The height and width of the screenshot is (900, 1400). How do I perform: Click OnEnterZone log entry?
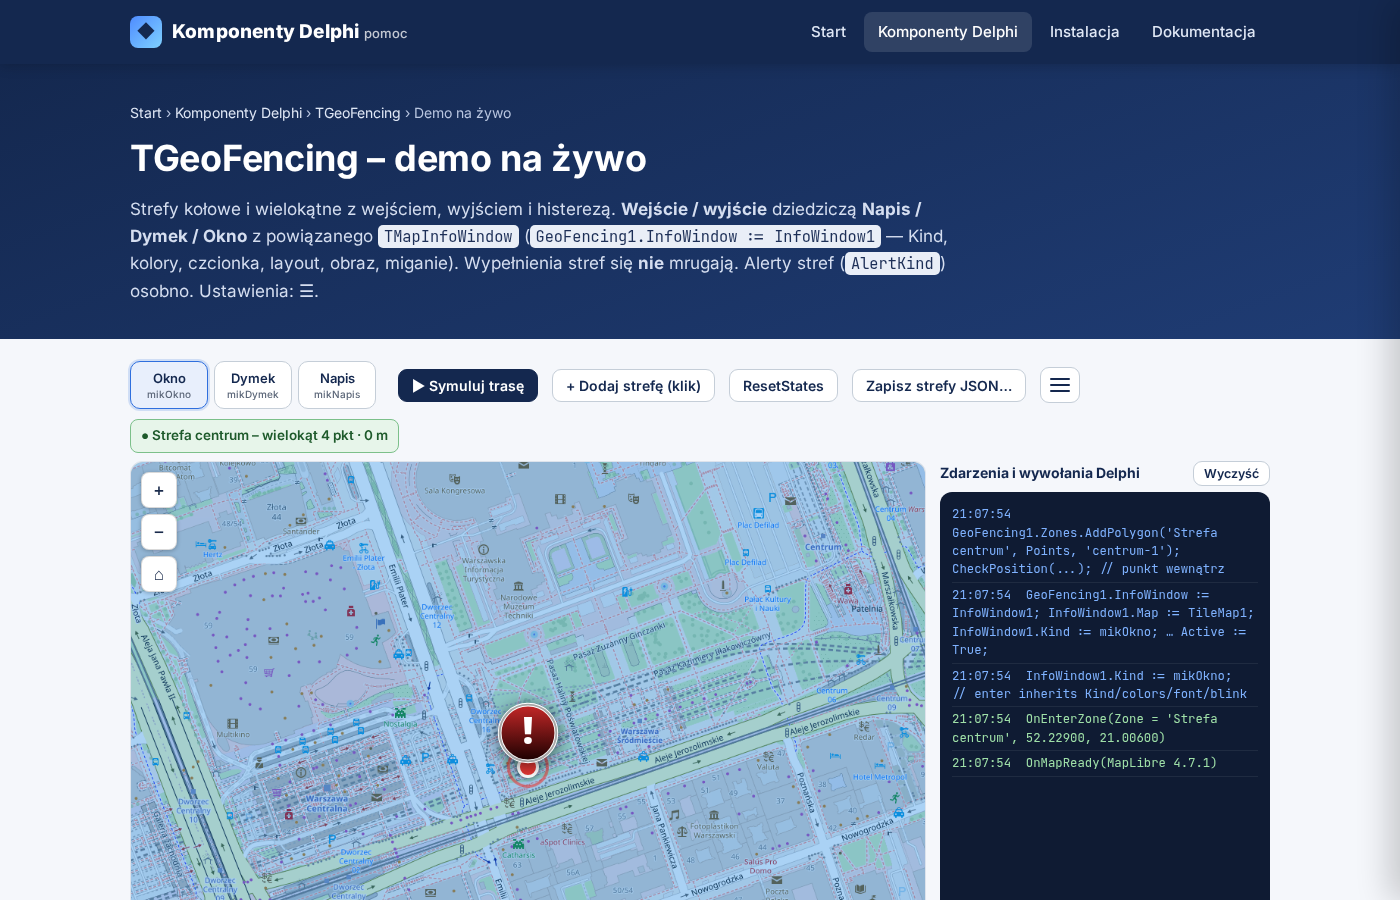pyautogui.click(x=1104, y=728)
